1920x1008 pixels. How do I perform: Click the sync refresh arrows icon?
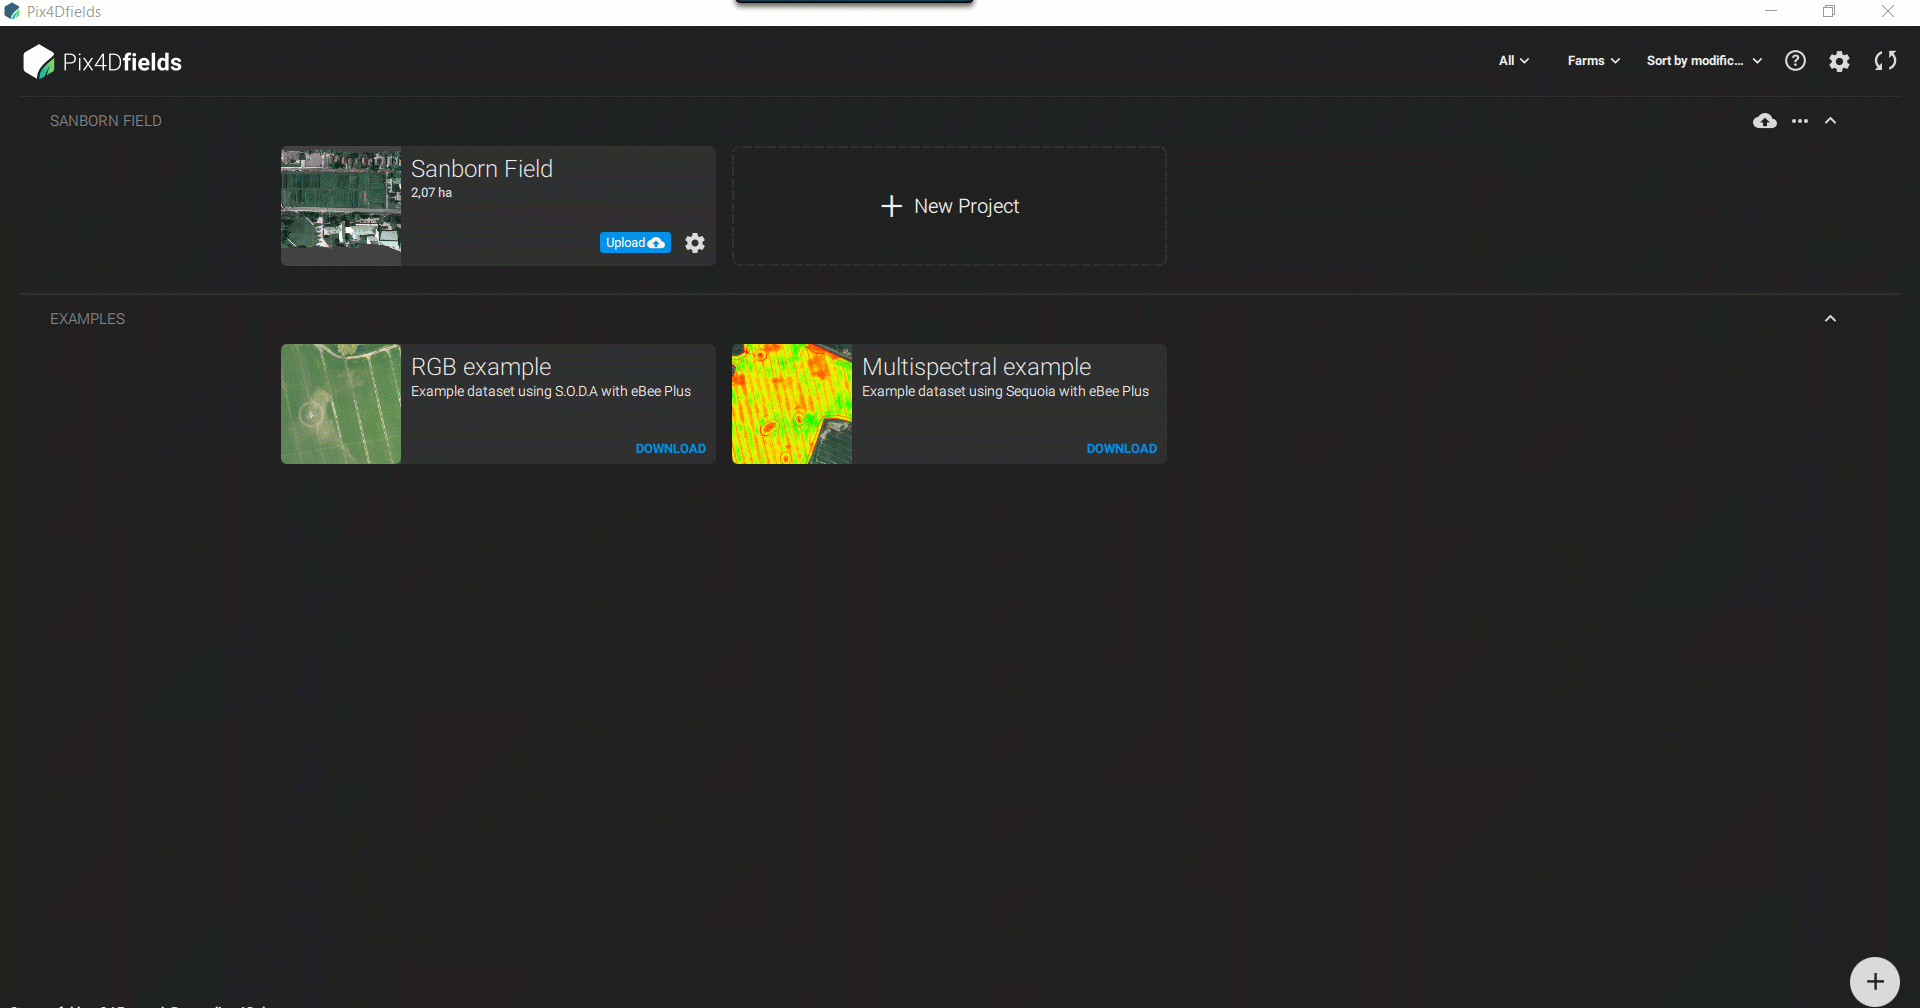tap(1885, 61)
